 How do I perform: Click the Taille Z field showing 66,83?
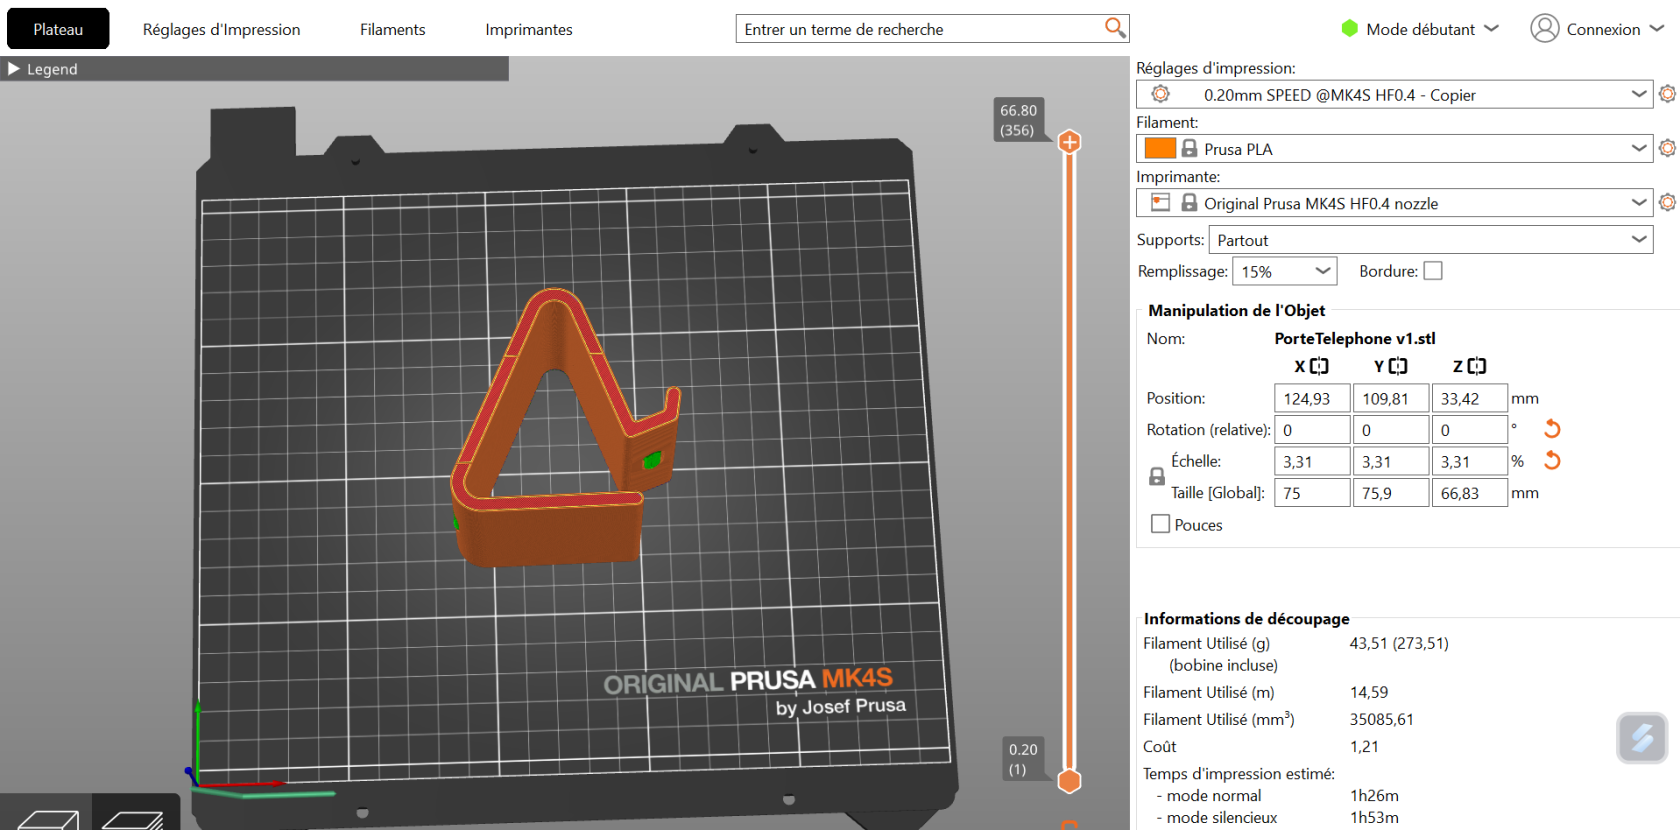click(x=1470, y=493)
